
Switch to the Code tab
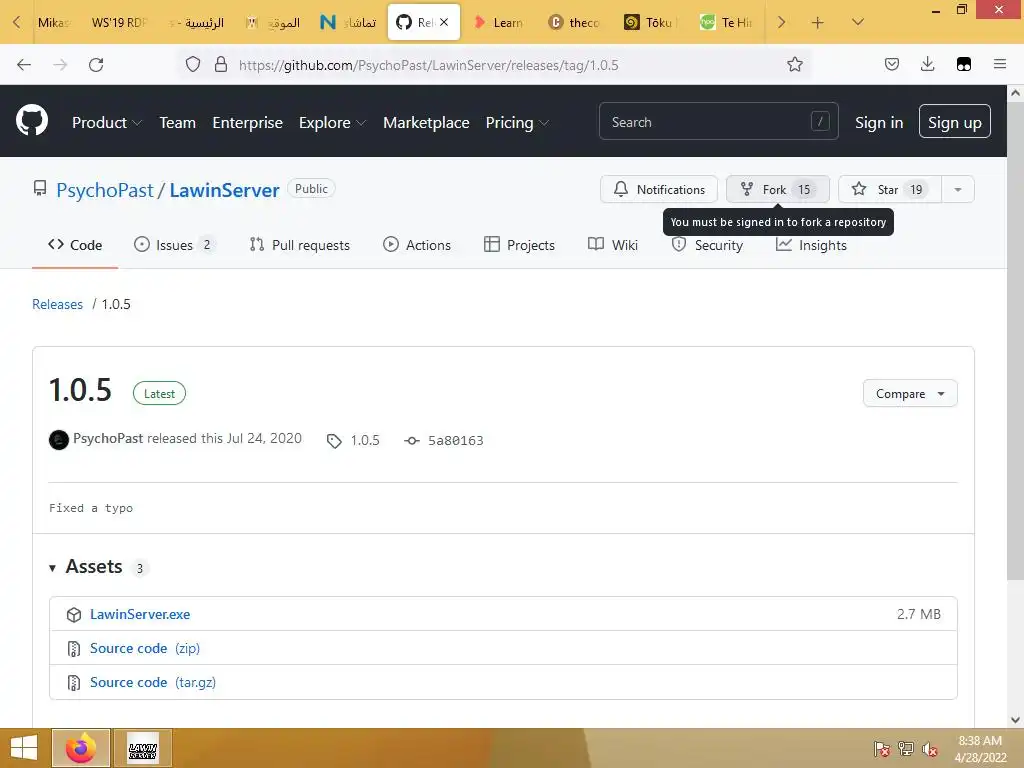coord(75,245)
